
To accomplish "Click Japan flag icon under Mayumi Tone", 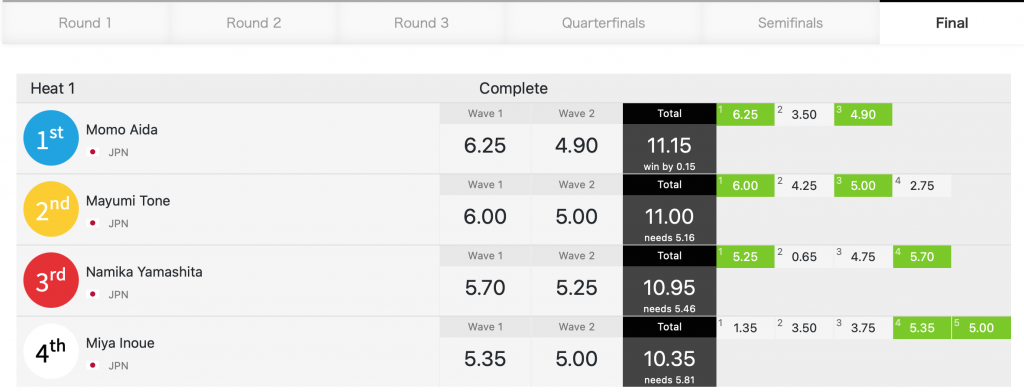I will 93,223.
